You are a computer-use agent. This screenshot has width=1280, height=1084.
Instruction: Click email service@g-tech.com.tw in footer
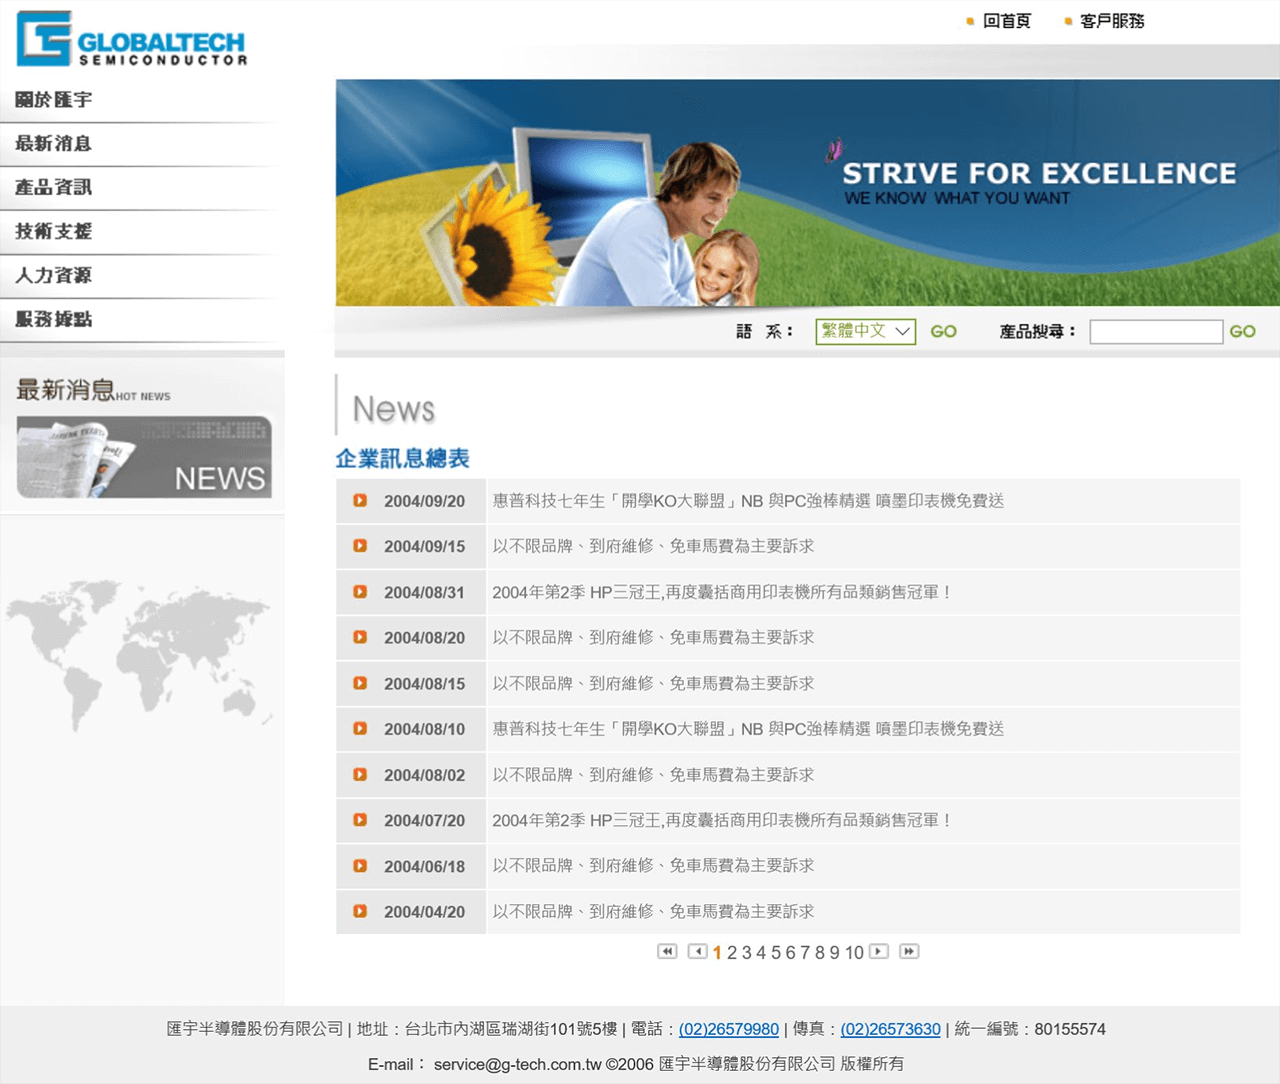click(517, 1064)
